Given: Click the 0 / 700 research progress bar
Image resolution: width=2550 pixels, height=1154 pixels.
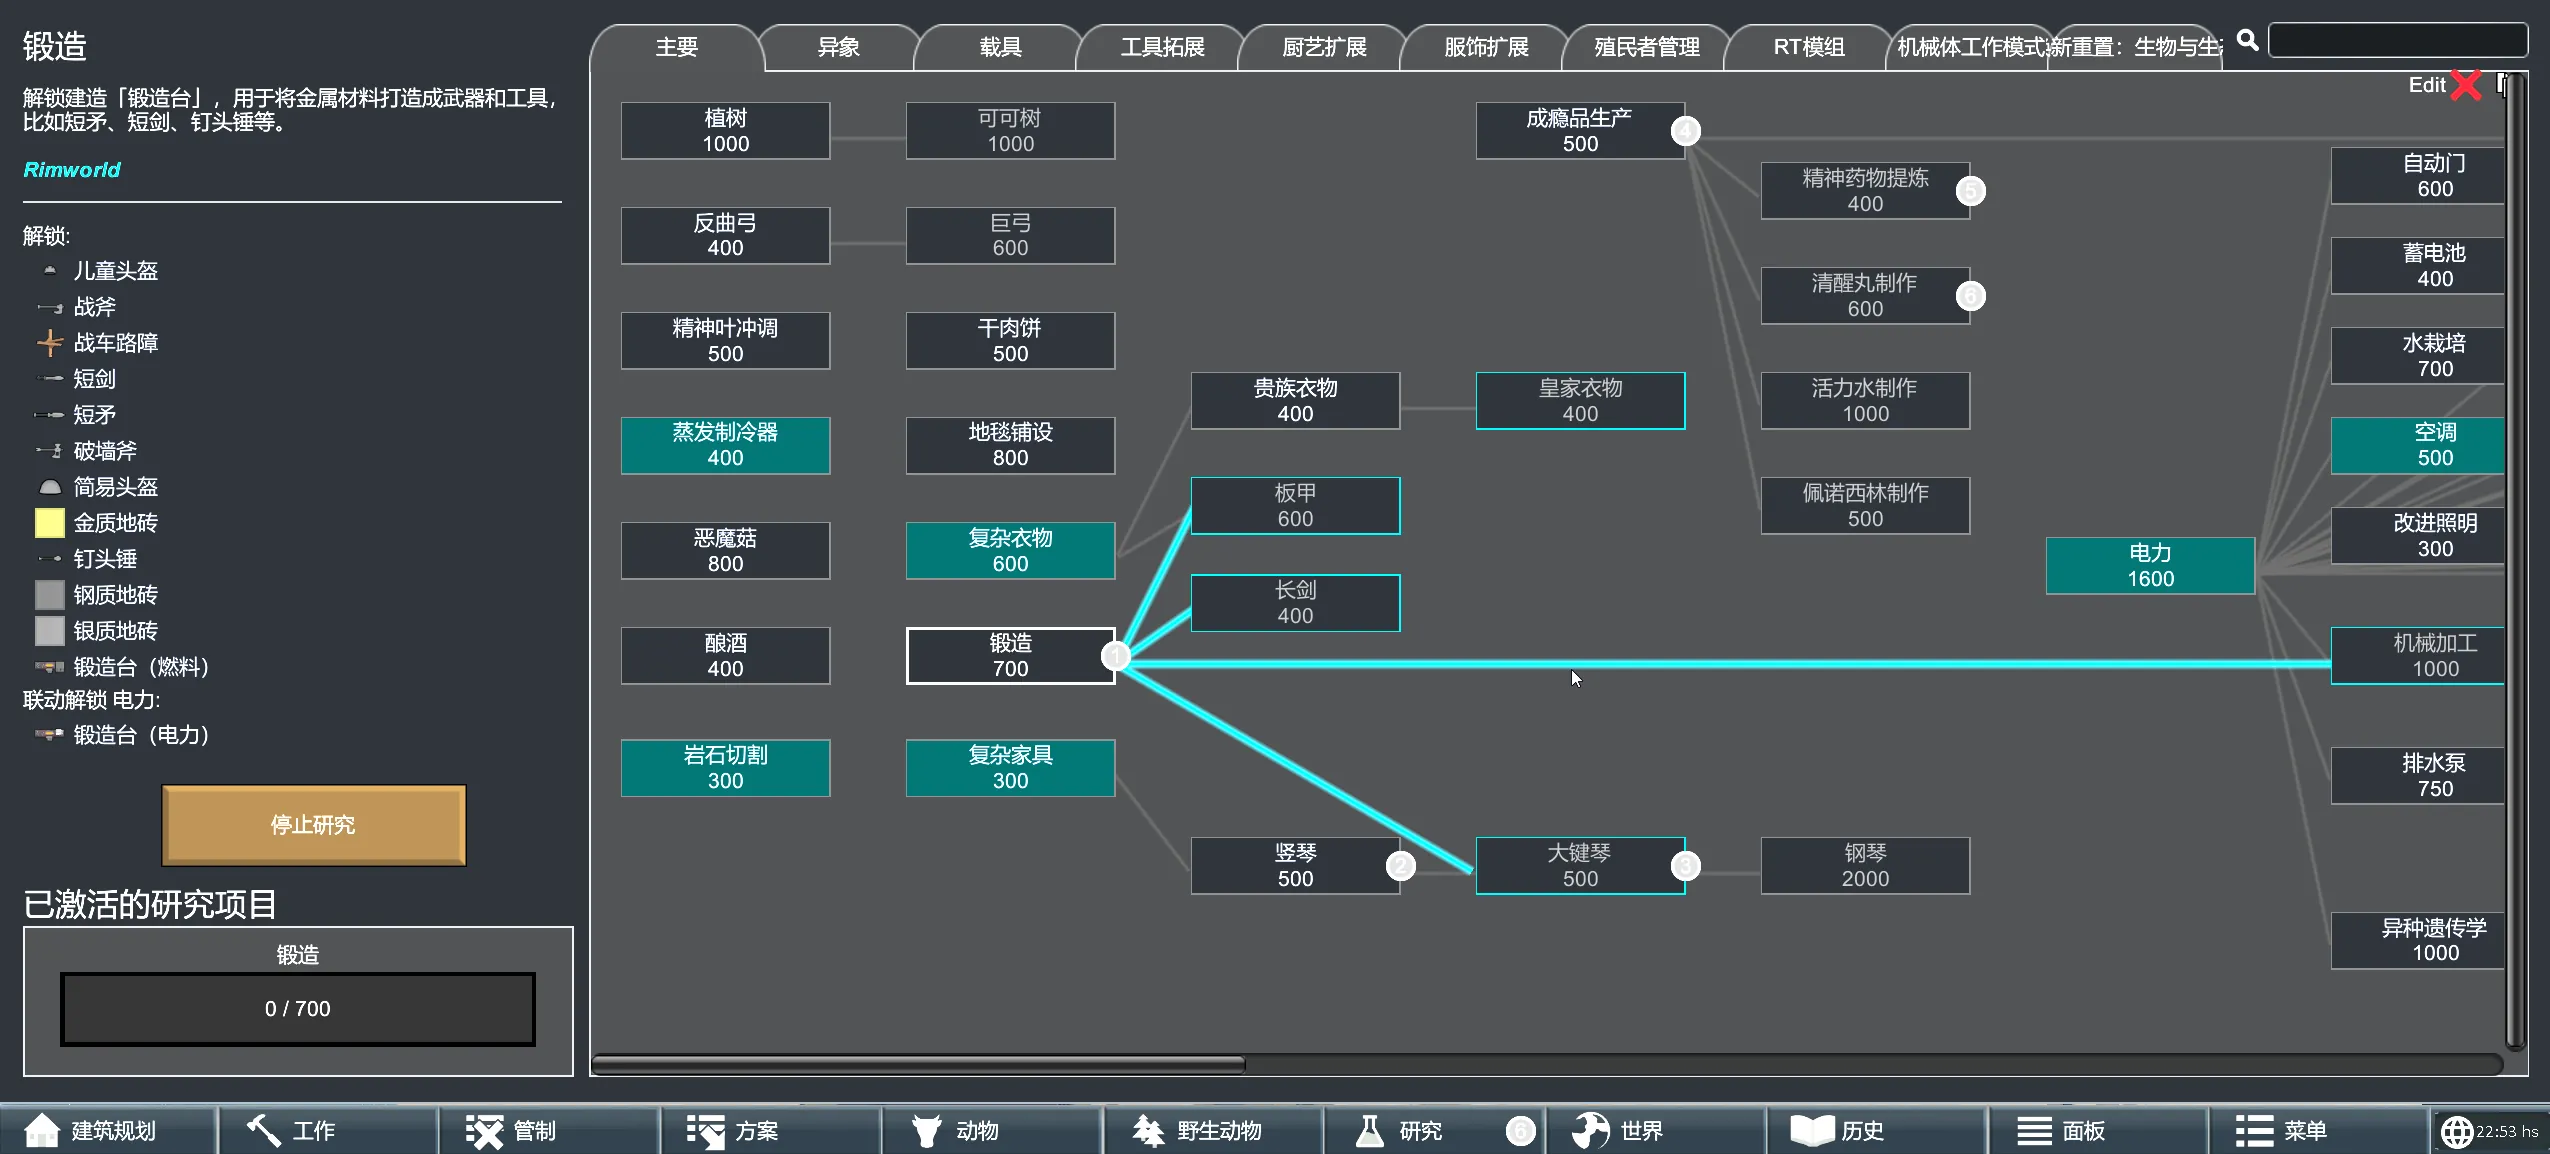Looking at the screenshot, I should [298, 1009].
